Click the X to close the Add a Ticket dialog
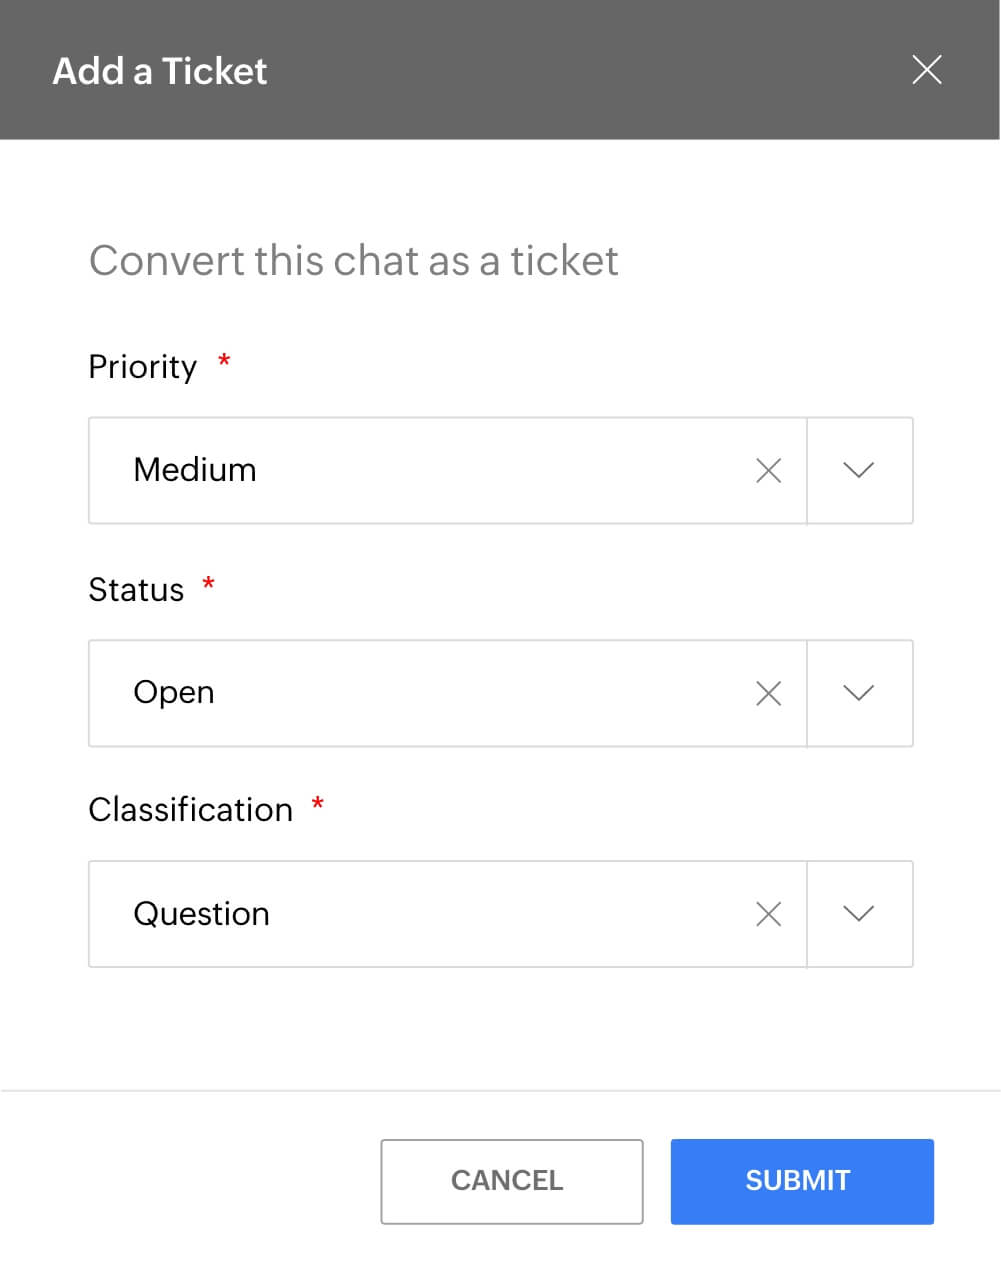Image resolution: width=1001 pixels, height=1277 pixels. coord(926,69)
